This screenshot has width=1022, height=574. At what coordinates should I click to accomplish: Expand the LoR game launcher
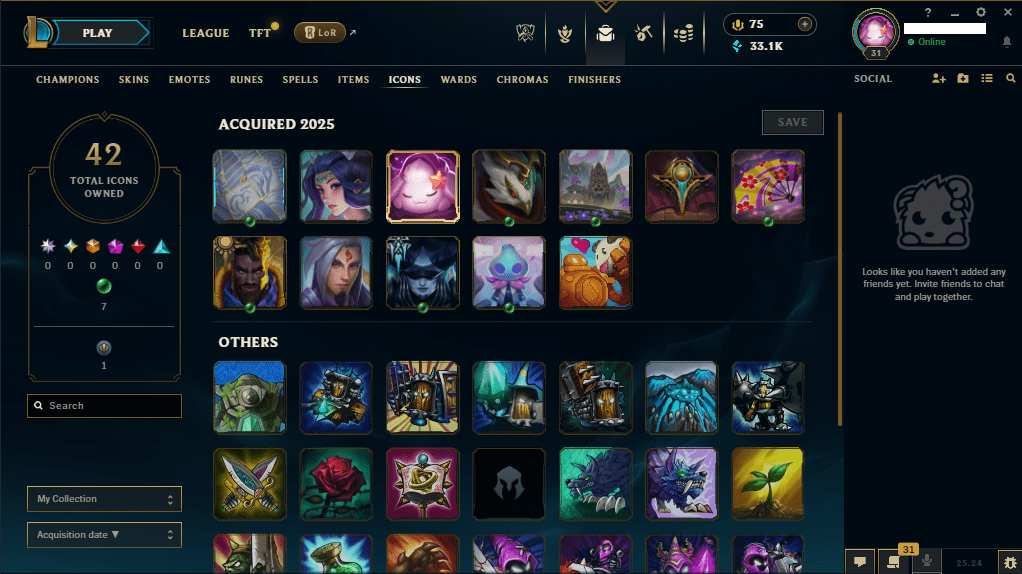[x=320, y=33]
